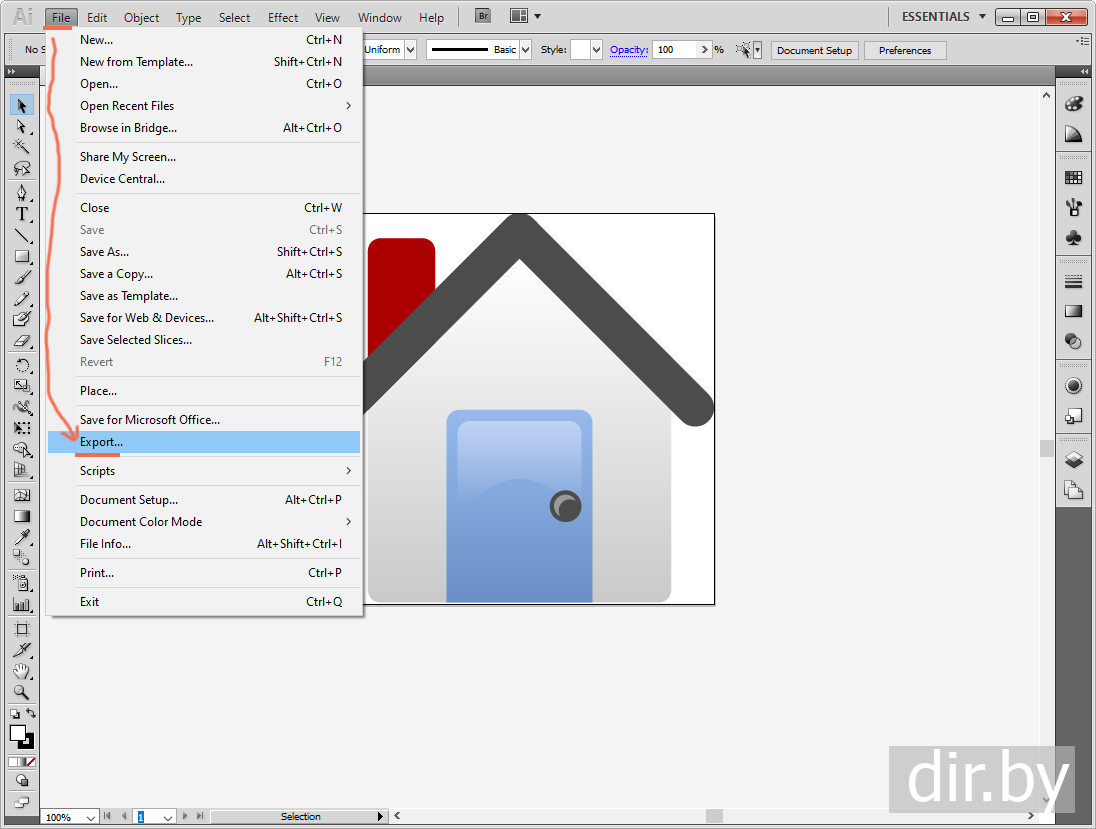Activate the Artboard tool

tap(22, 628)
